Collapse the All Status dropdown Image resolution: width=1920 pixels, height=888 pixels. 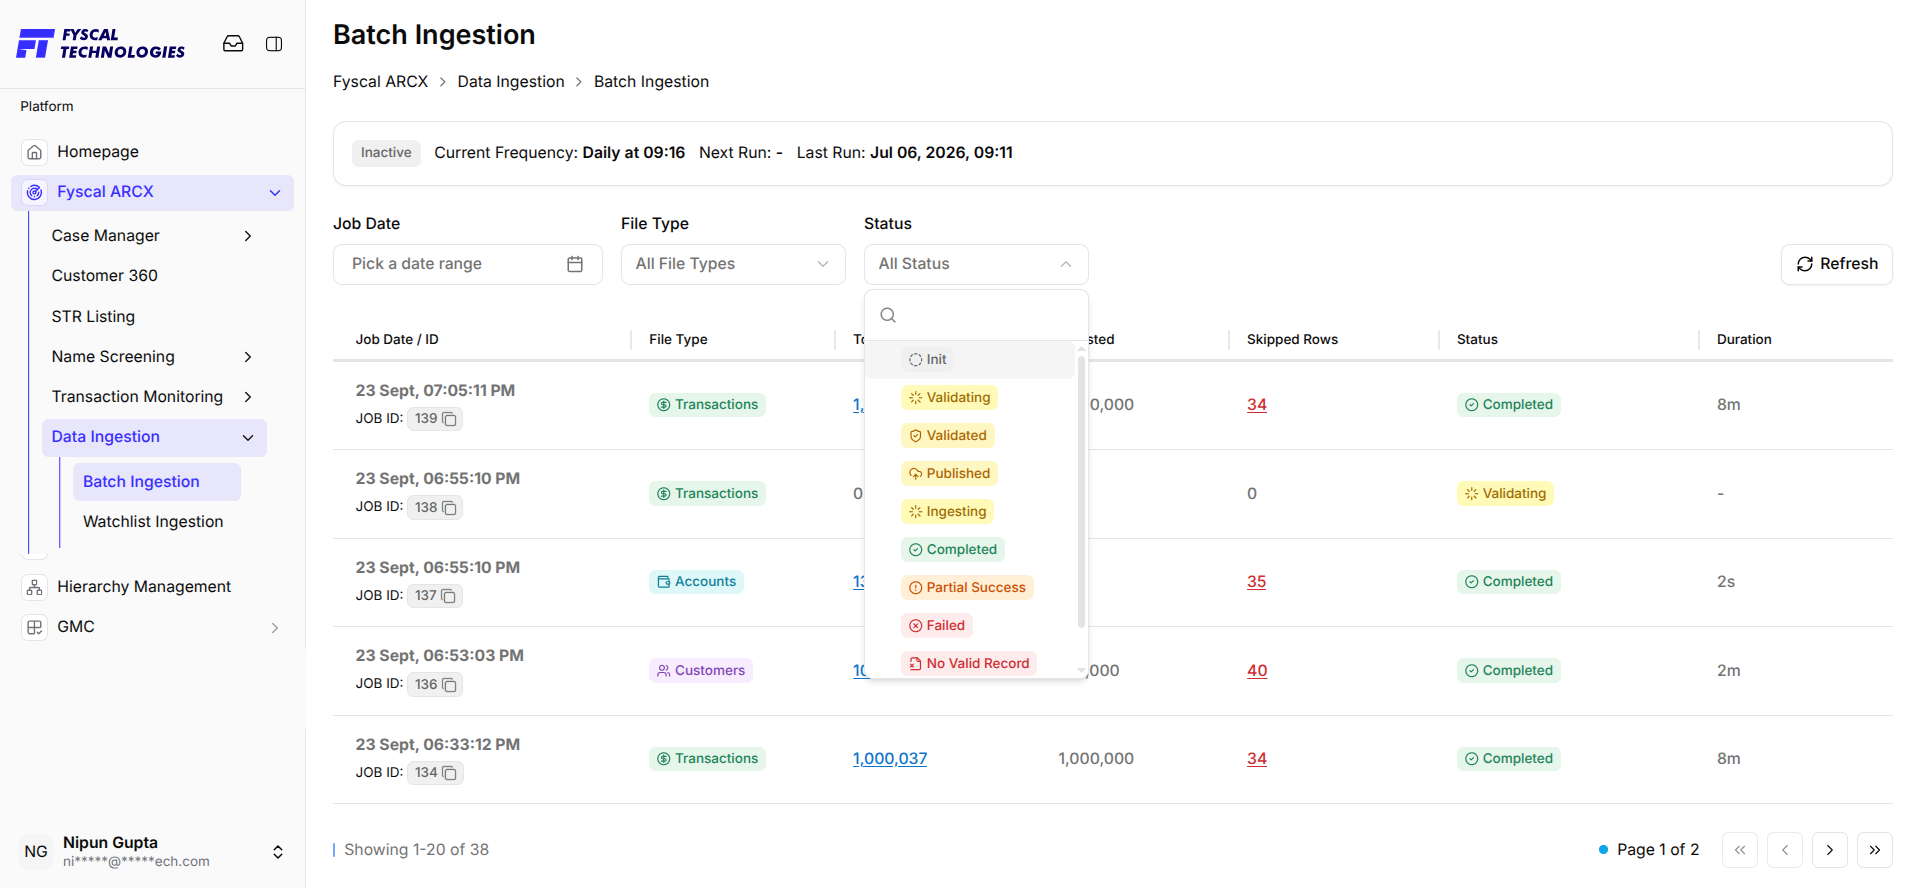(x=976, y=264)
